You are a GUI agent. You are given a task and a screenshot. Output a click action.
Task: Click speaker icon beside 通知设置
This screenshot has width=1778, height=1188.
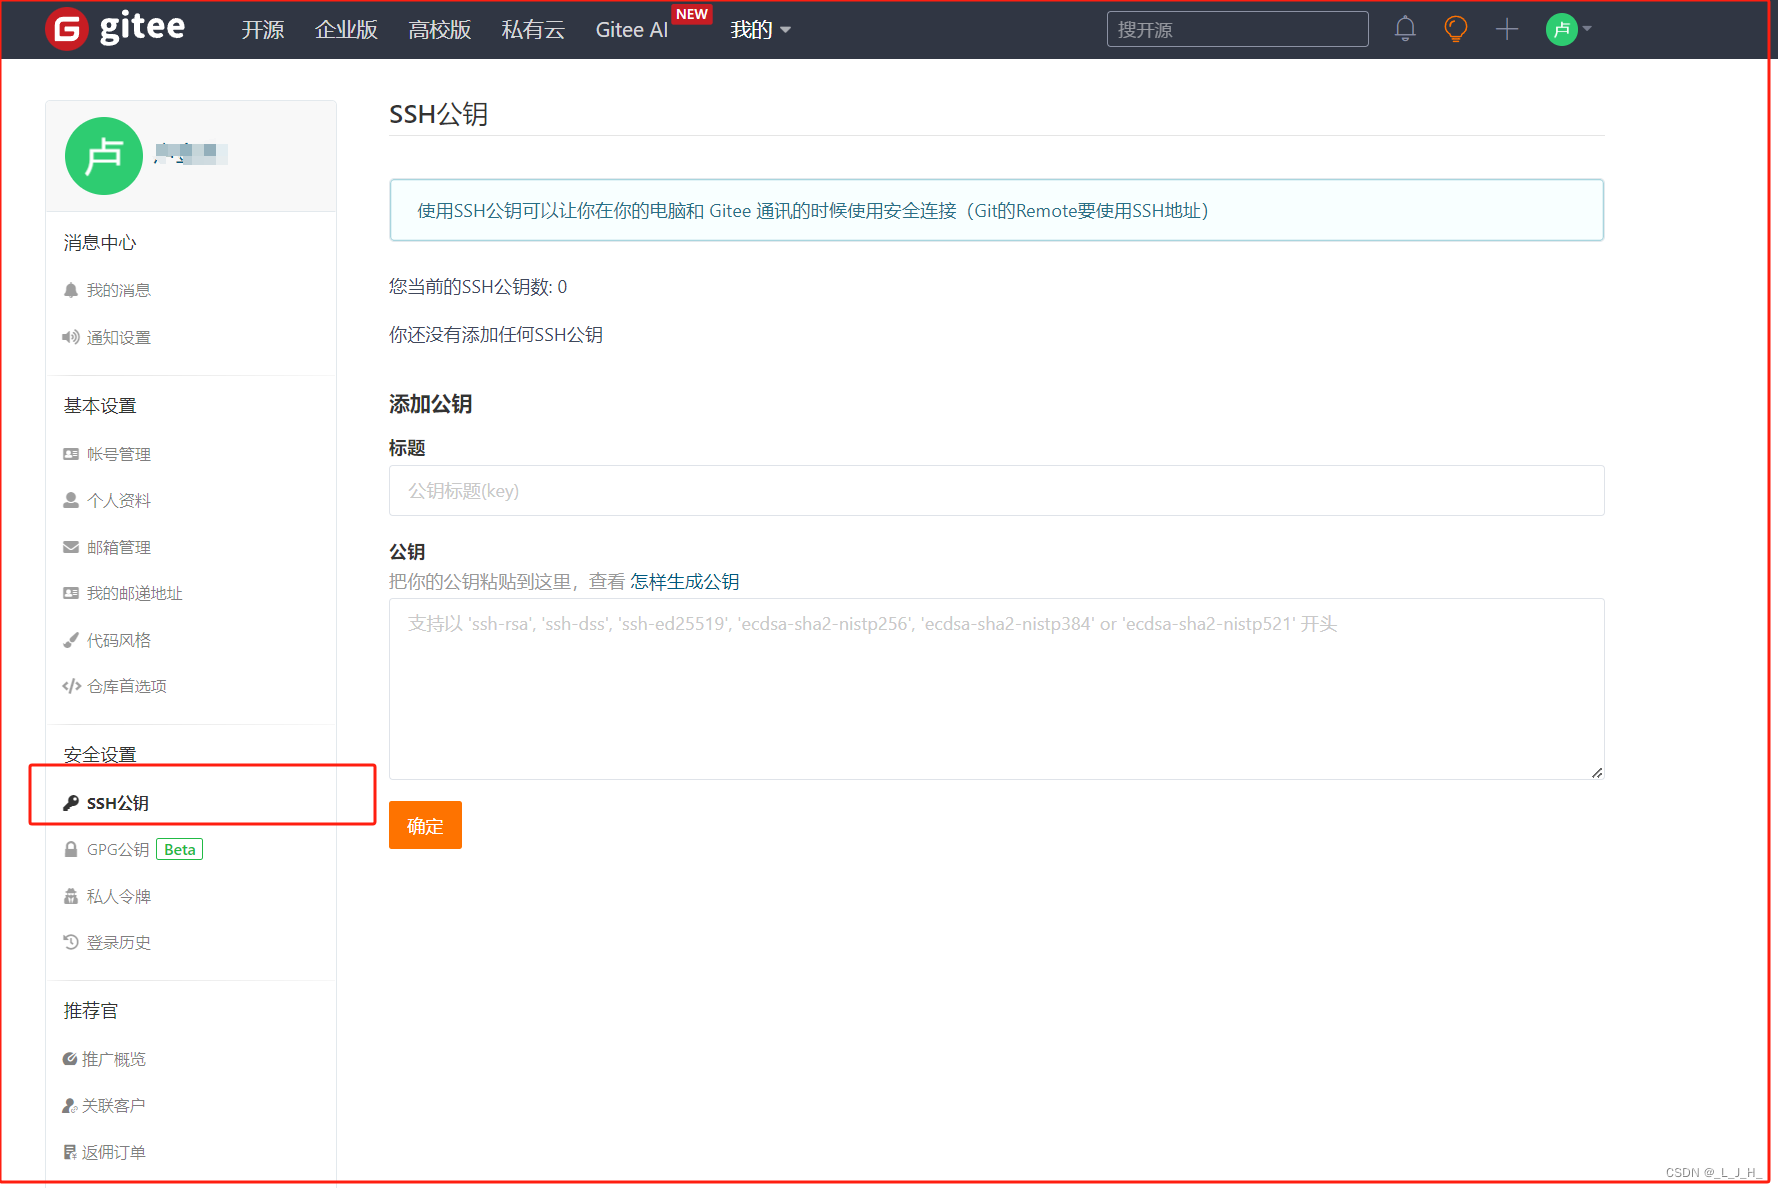point(71,337)
